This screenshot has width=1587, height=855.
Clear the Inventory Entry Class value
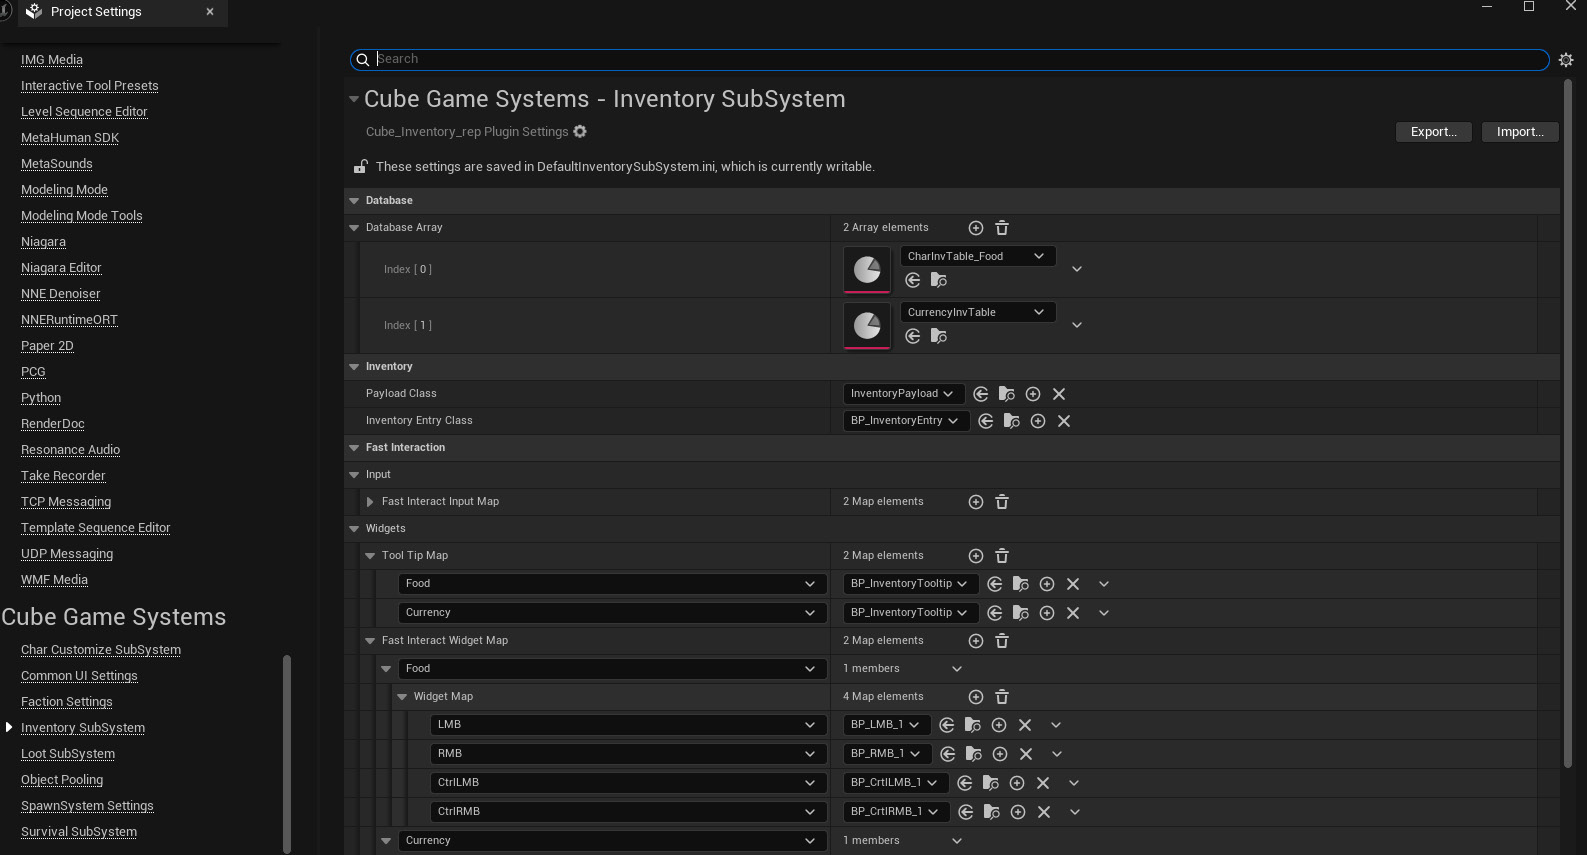point(1064,421)
